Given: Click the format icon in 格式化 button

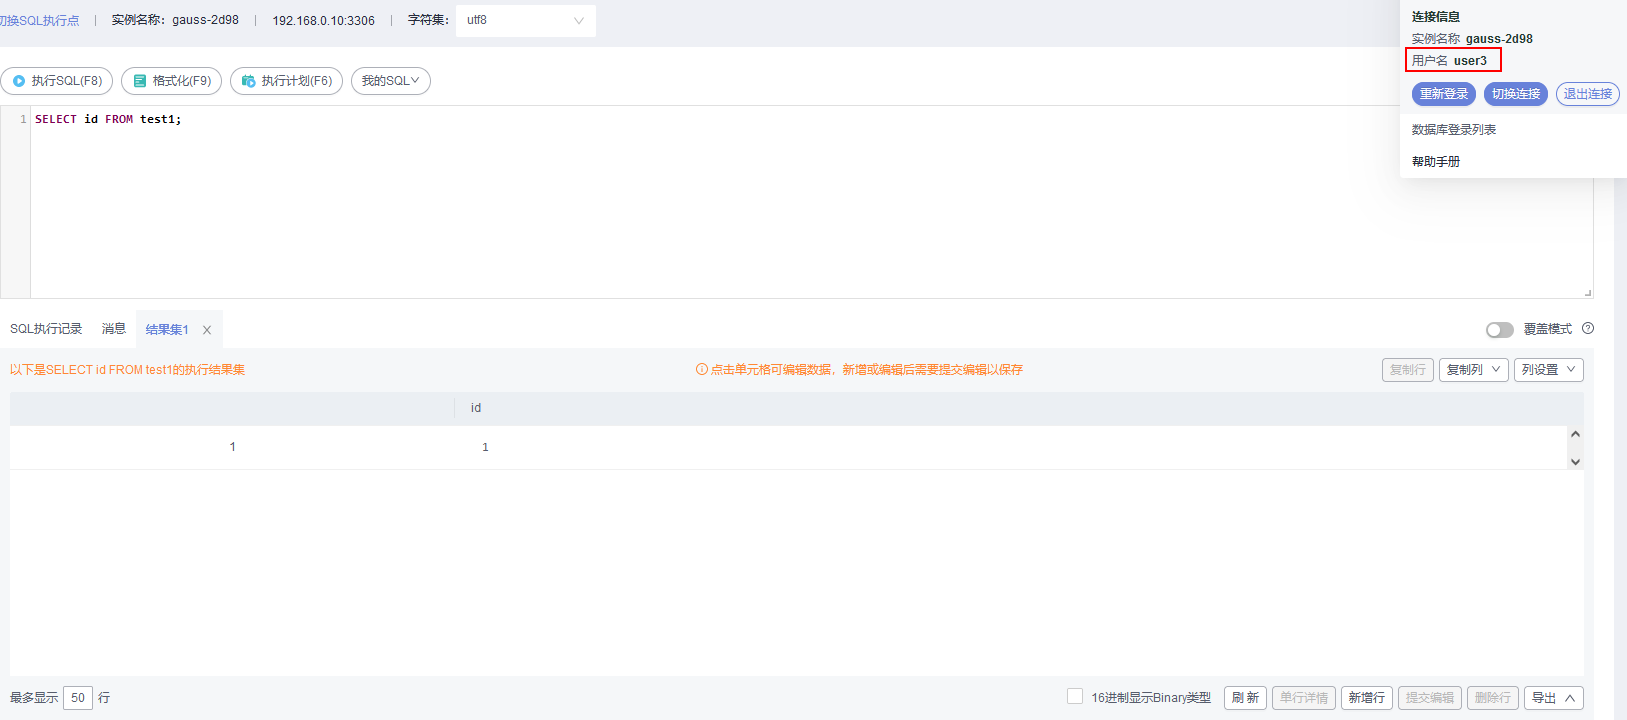Looking at the screenshot, I should coord(140,81).
